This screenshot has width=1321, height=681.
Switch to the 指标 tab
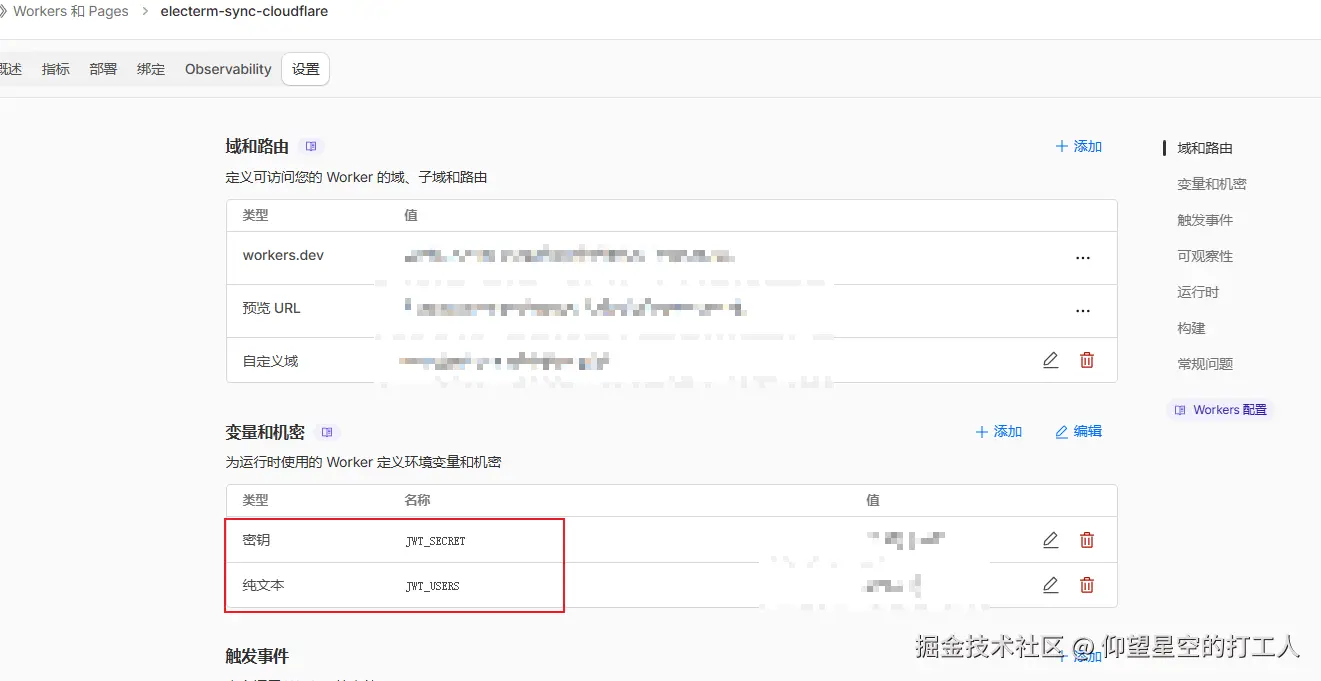click(56, 69)
